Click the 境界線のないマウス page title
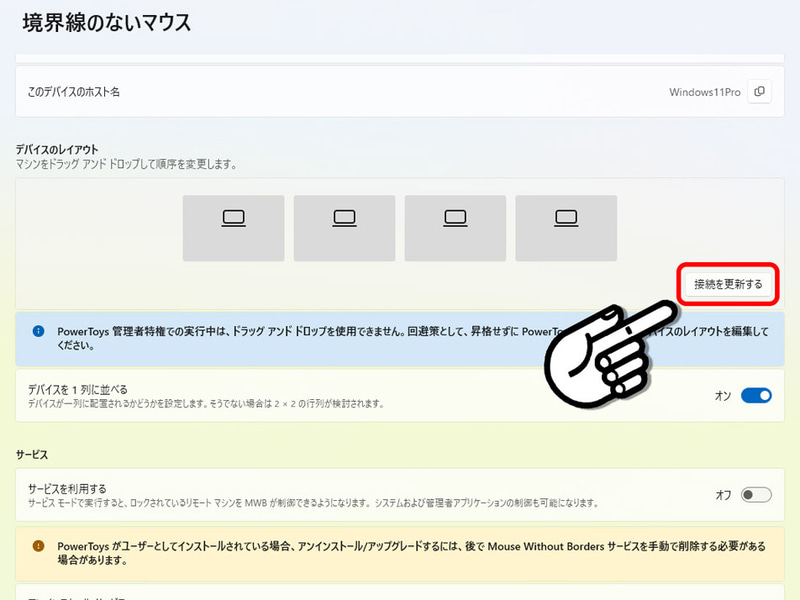 point(105,21)
